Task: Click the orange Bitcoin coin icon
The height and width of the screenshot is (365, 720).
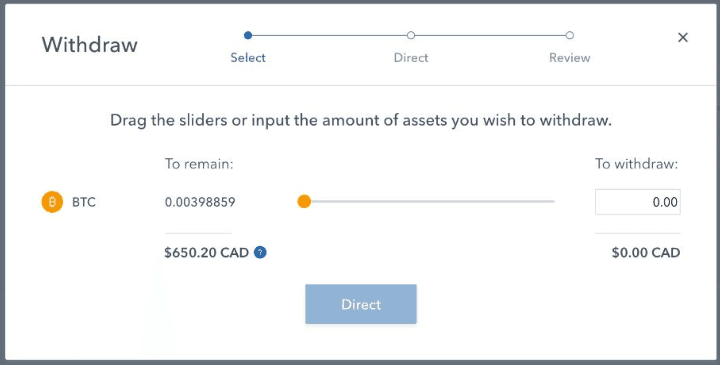Action: click(52, 202)
